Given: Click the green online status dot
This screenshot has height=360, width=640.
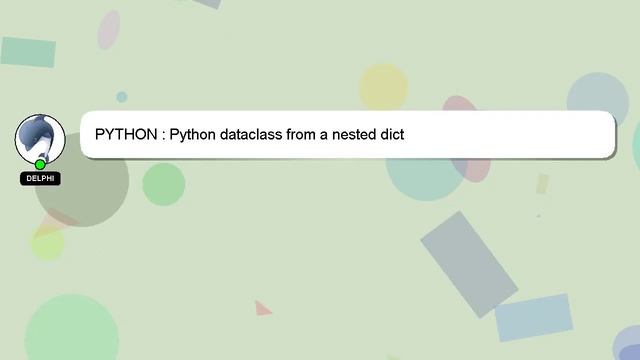Looking at the screenshot, I should [40, 165].
